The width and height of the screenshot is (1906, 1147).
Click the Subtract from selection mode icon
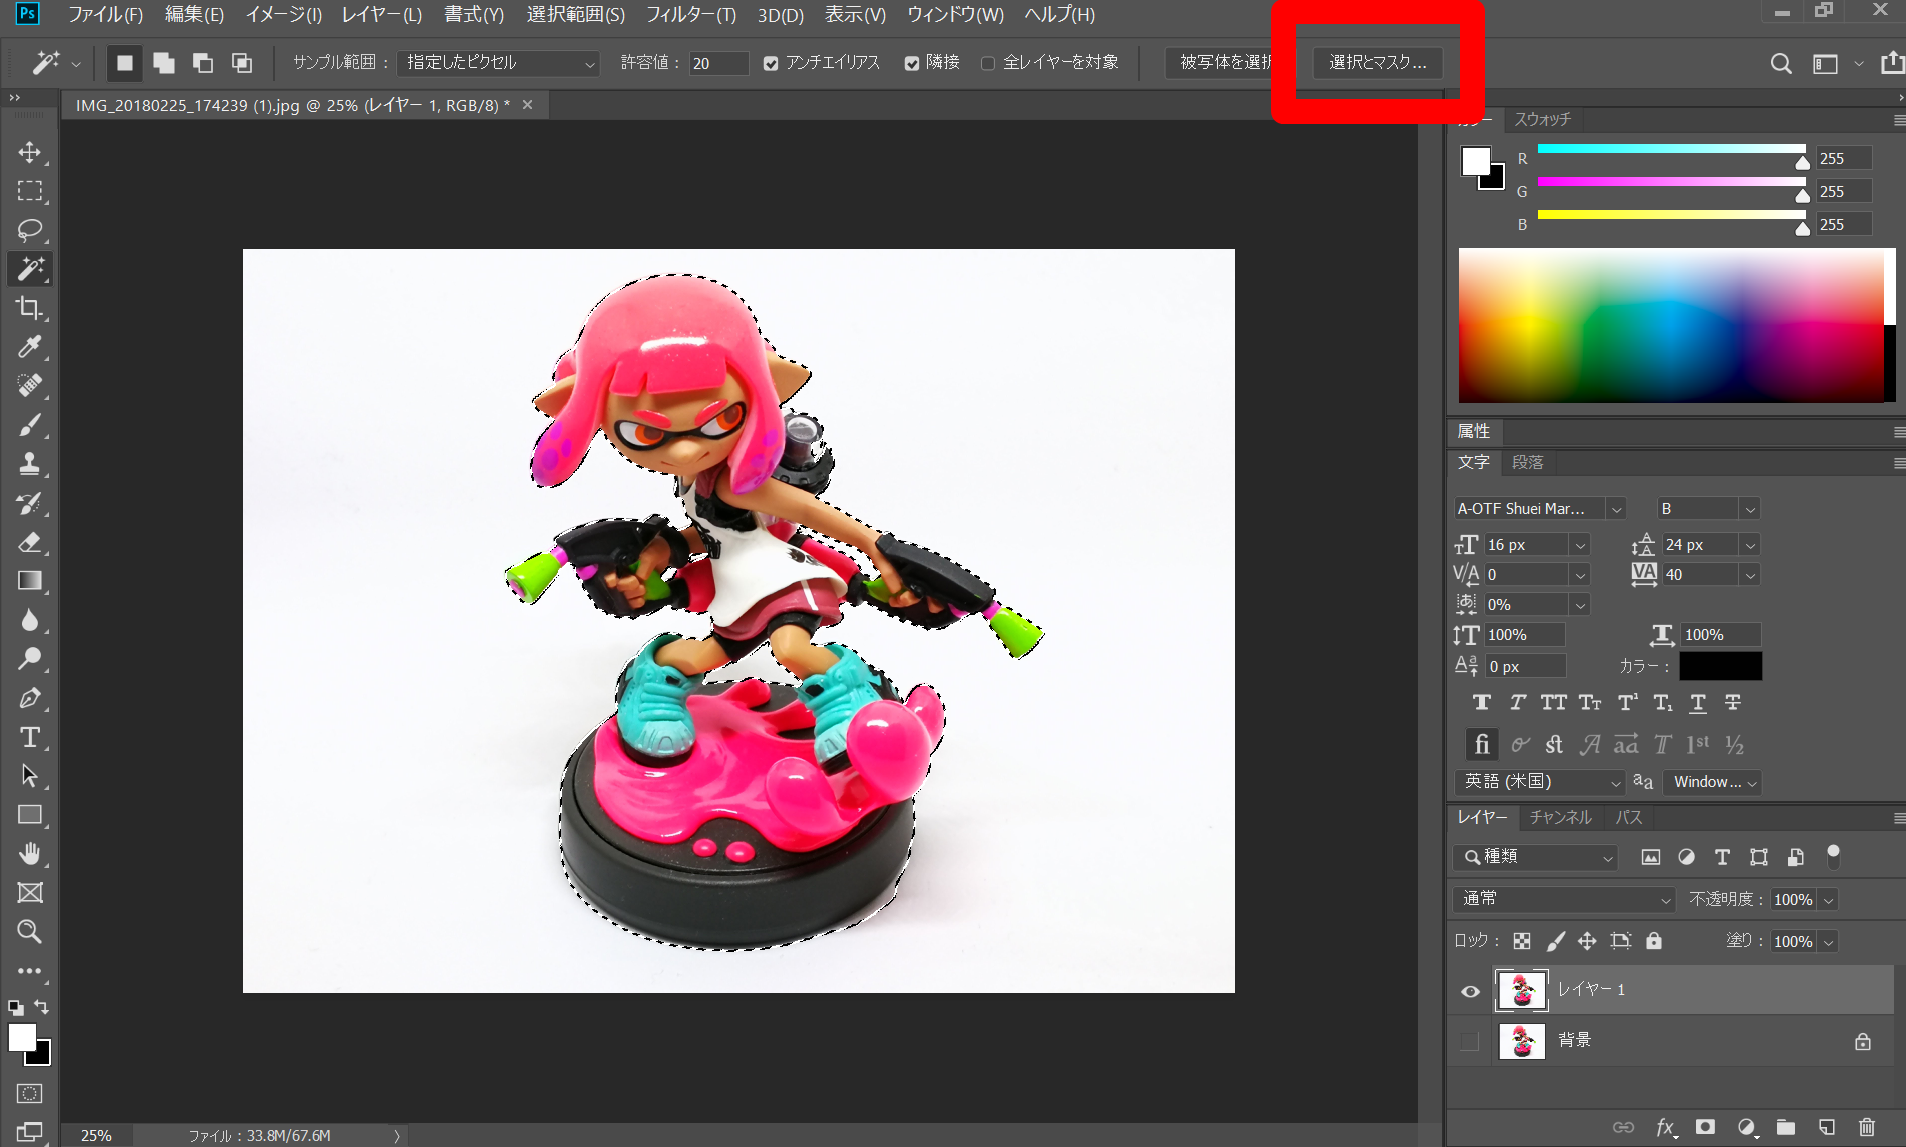[x=203, y=63]
